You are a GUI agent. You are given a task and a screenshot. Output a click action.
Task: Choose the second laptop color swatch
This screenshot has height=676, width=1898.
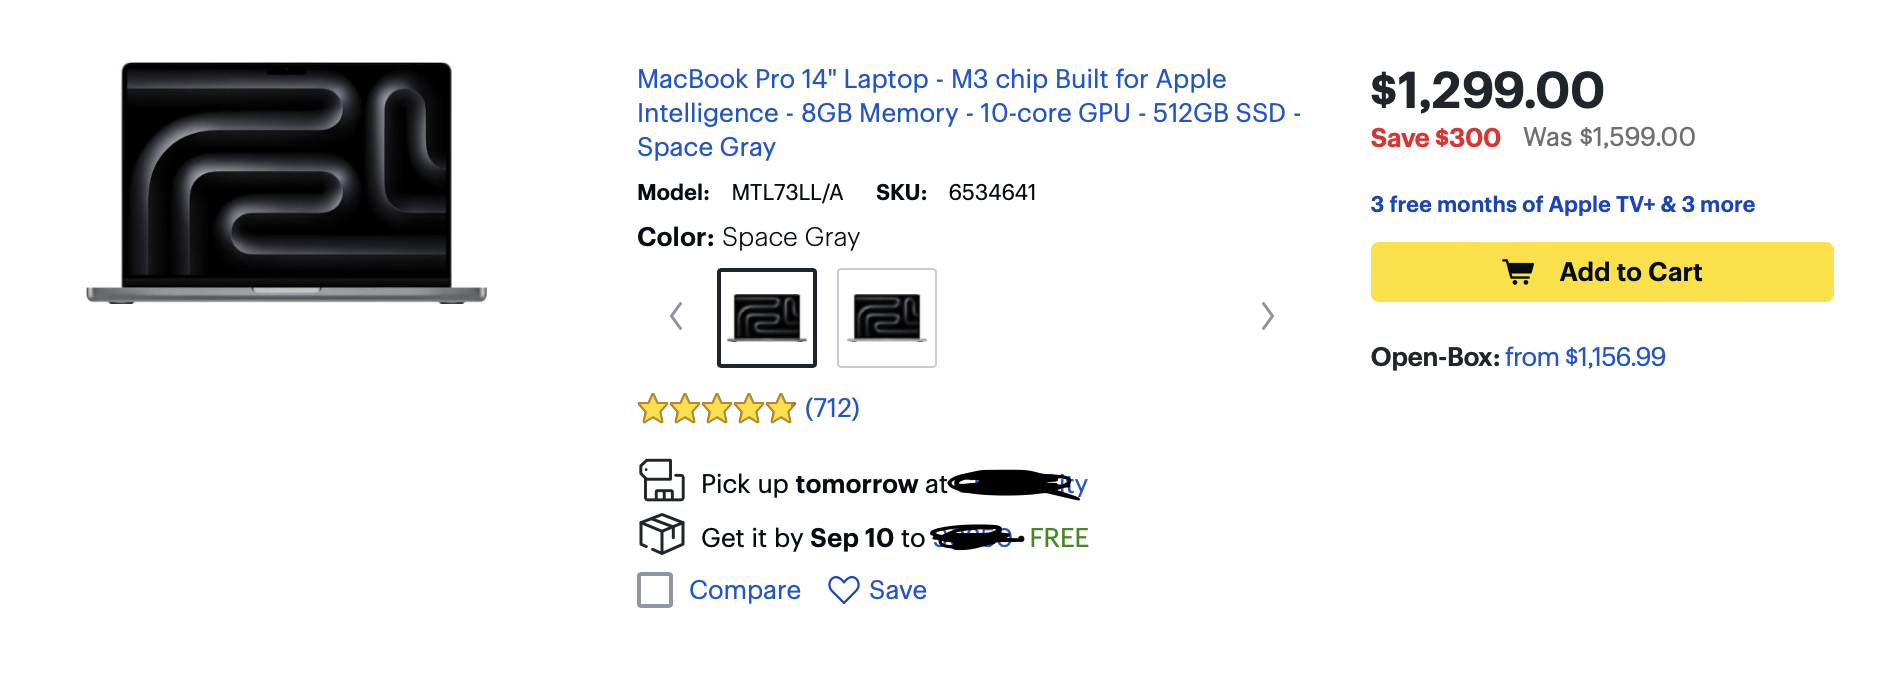pyautogui.click(x=887, y=318)
